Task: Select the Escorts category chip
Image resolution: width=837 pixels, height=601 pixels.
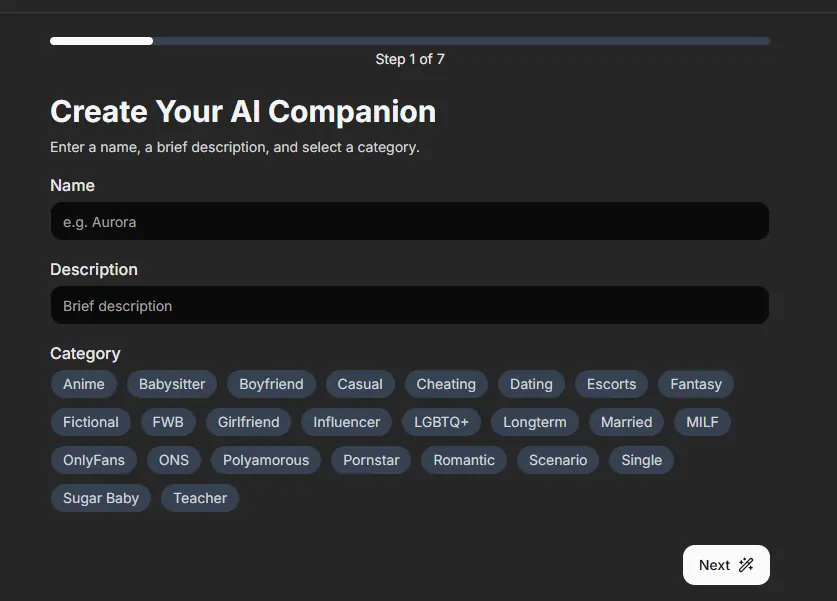Action: (612, 384)
